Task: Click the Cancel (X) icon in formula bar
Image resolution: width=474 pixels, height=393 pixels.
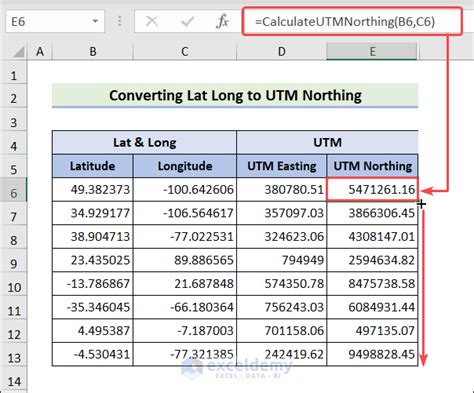Action: pos(152,22)
